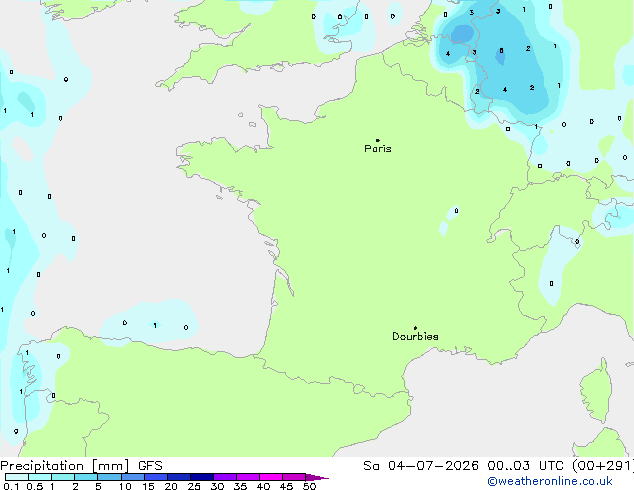The width and height of the screenshot is (634, 490).
Task: Click the '00..03 UTC' time range text
Action: 525,466
